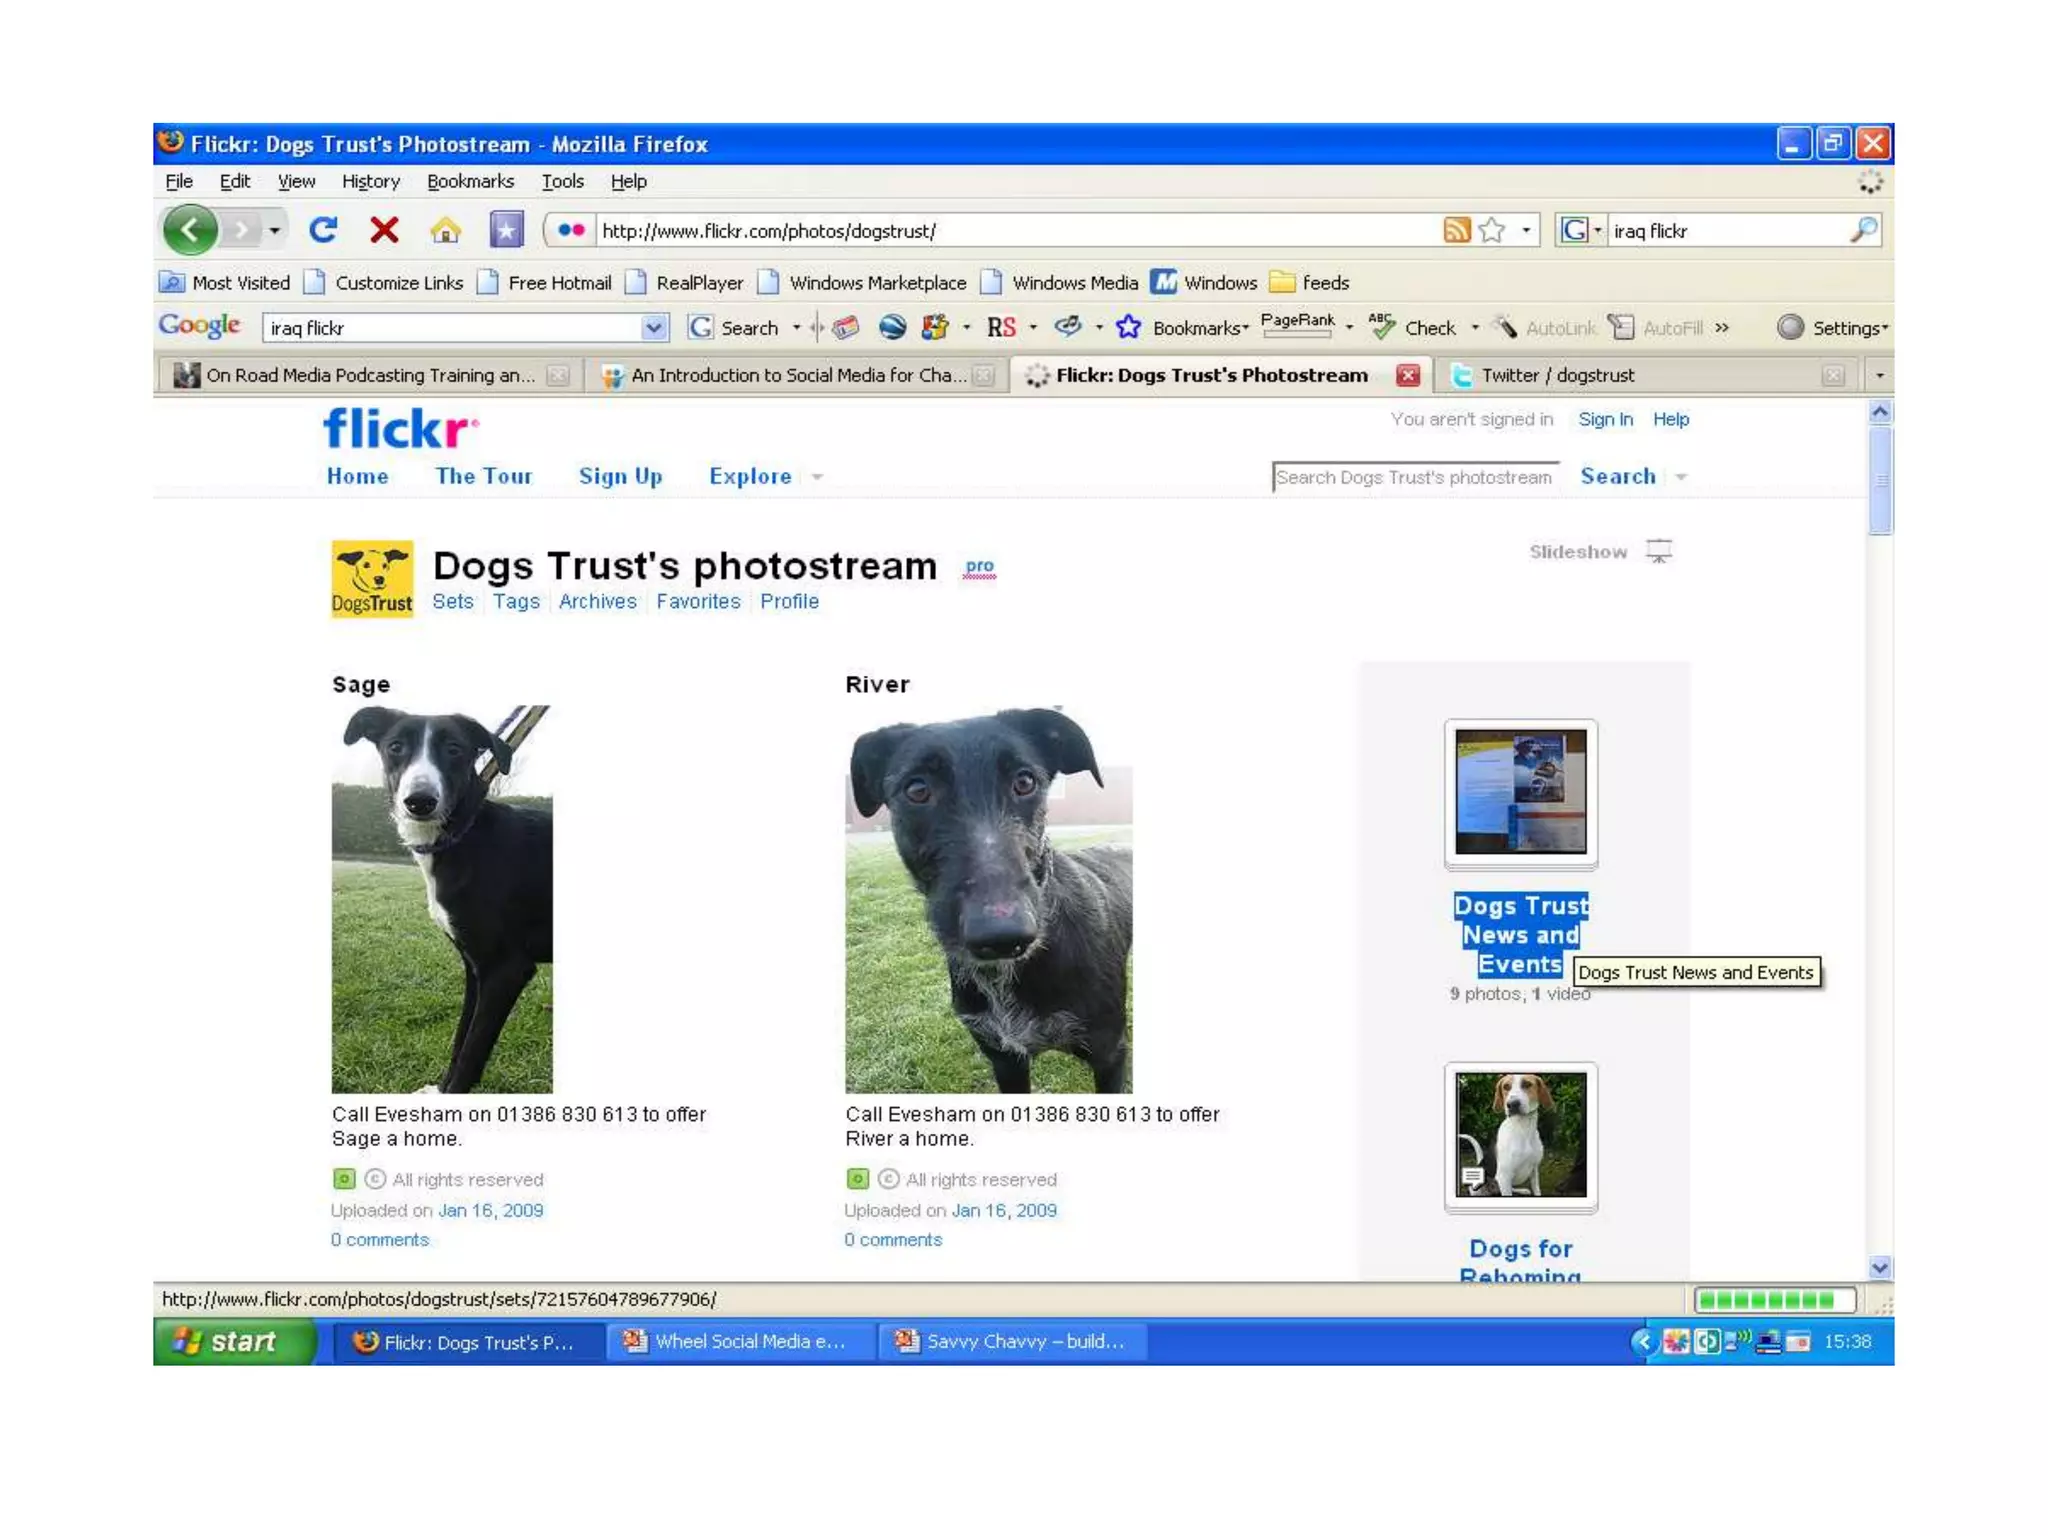Open the Explore menu dropdown arrow
This screenshot has height=1536, width=2048.
tap(817, 477)
